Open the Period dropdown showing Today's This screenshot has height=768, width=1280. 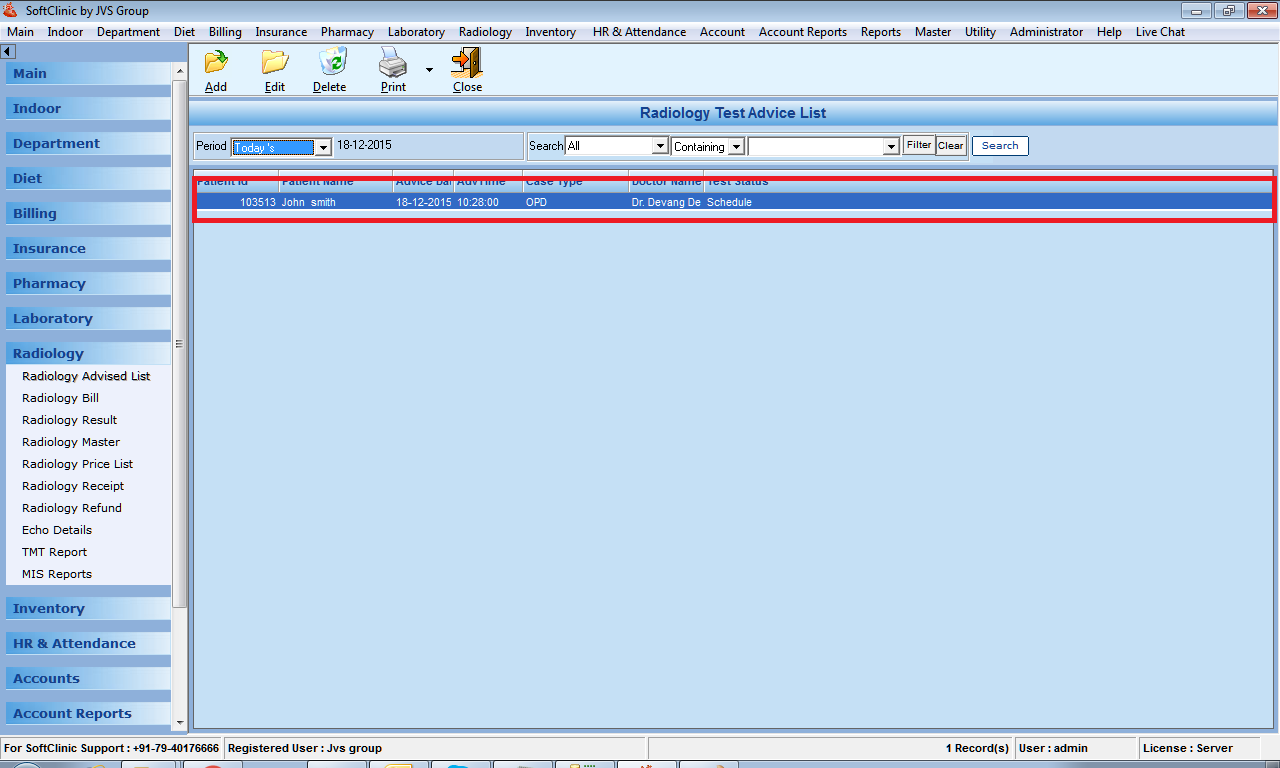pyautogui.click(x=323, y=147)
